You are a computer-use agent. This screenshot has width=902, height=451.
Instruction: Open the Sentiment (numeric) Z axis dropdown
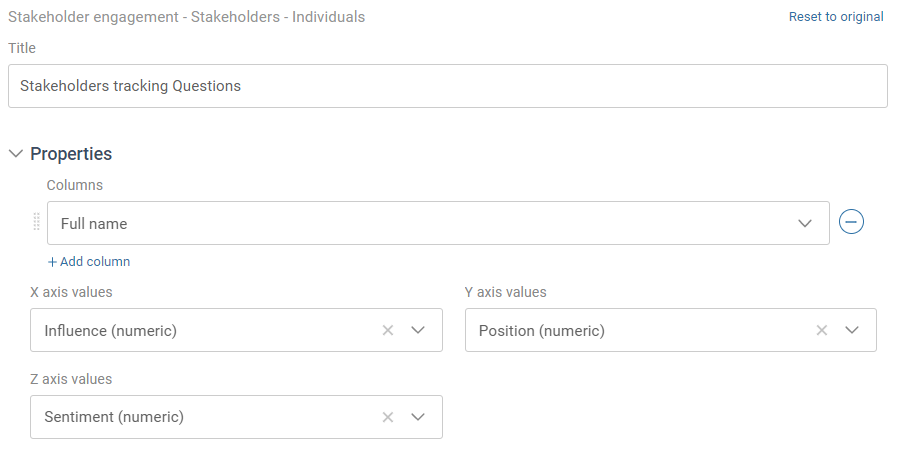[x=236, y=417]
